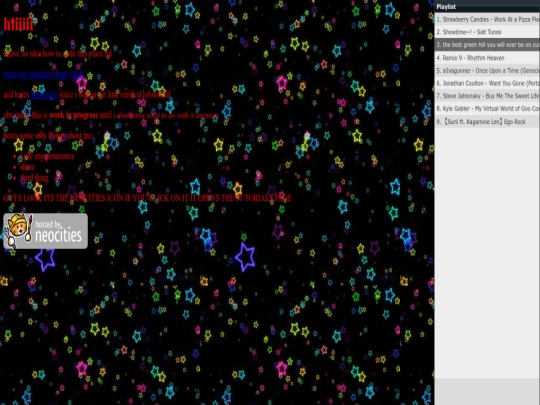Click the Playlist panel header

pyautogui.click(x=487, y=7)
